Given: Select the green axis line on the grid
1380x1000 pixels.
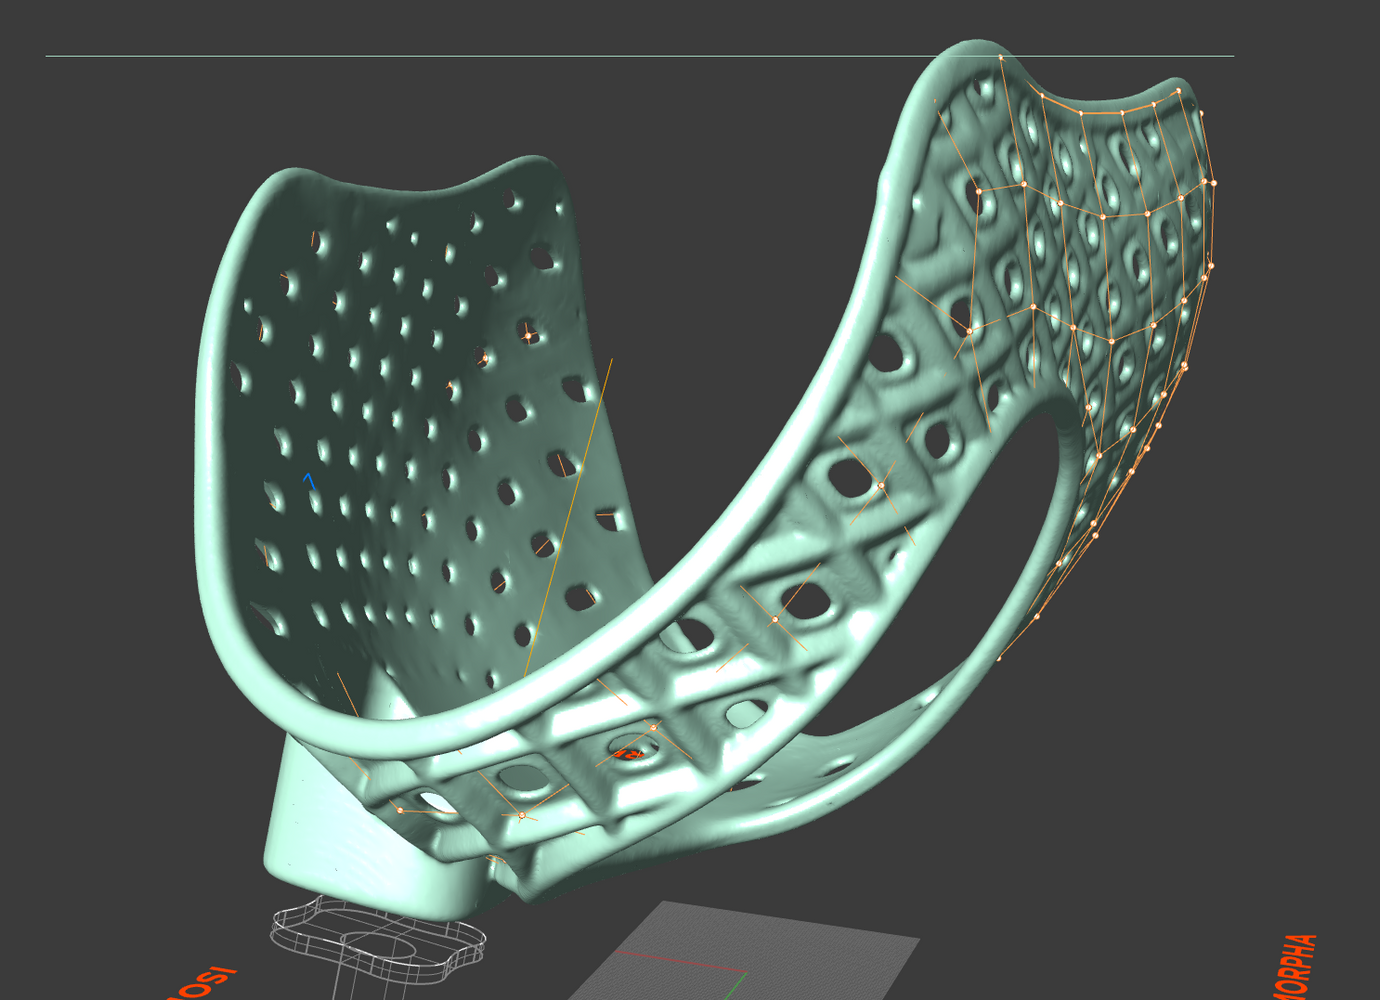Looking at the screenshot, I should [x=734, y=986].
